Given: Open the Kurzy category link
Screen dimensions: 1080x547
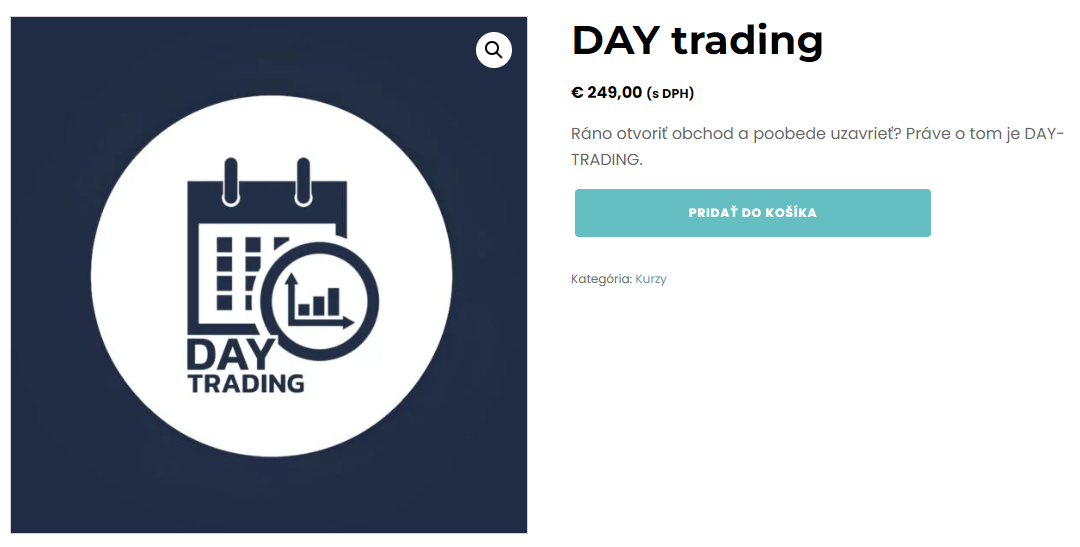Looking at the screenshot, I should tap(651, 279).
